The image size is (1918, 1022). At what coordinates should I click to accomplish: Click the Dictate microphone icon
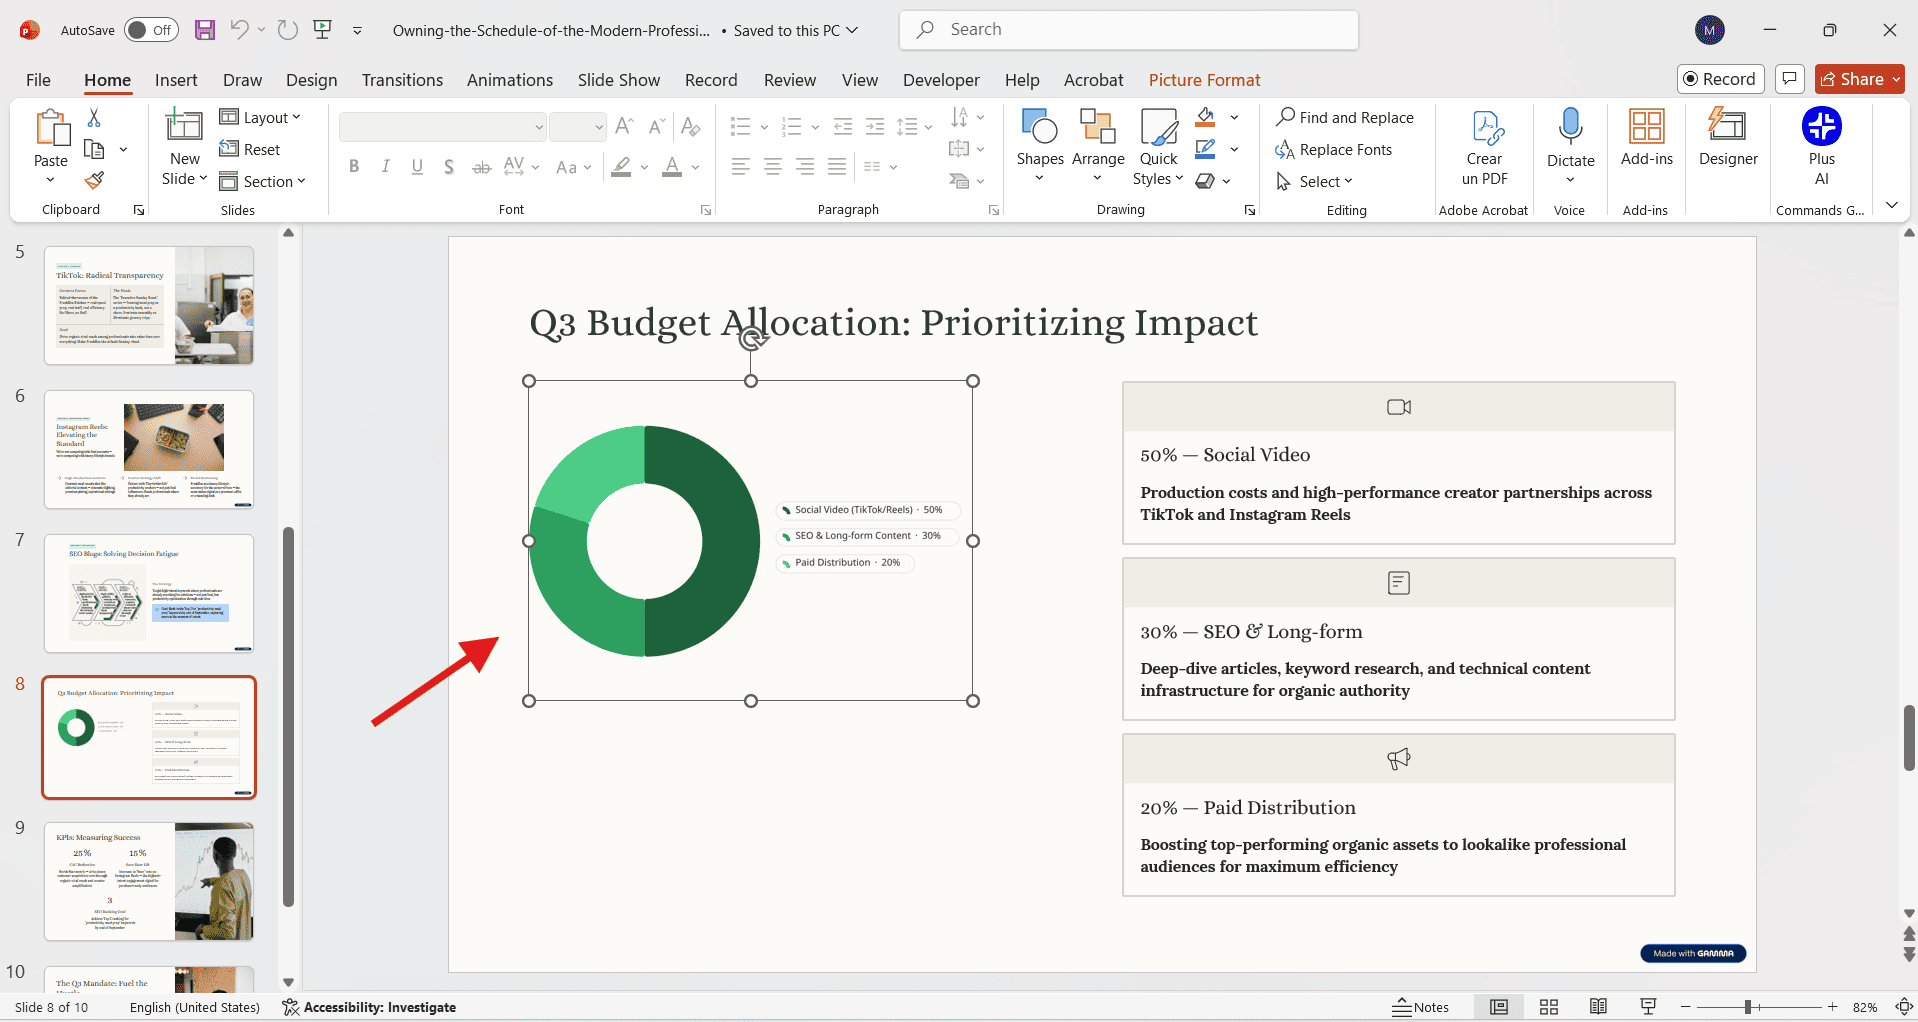[x=1571, y=127]
